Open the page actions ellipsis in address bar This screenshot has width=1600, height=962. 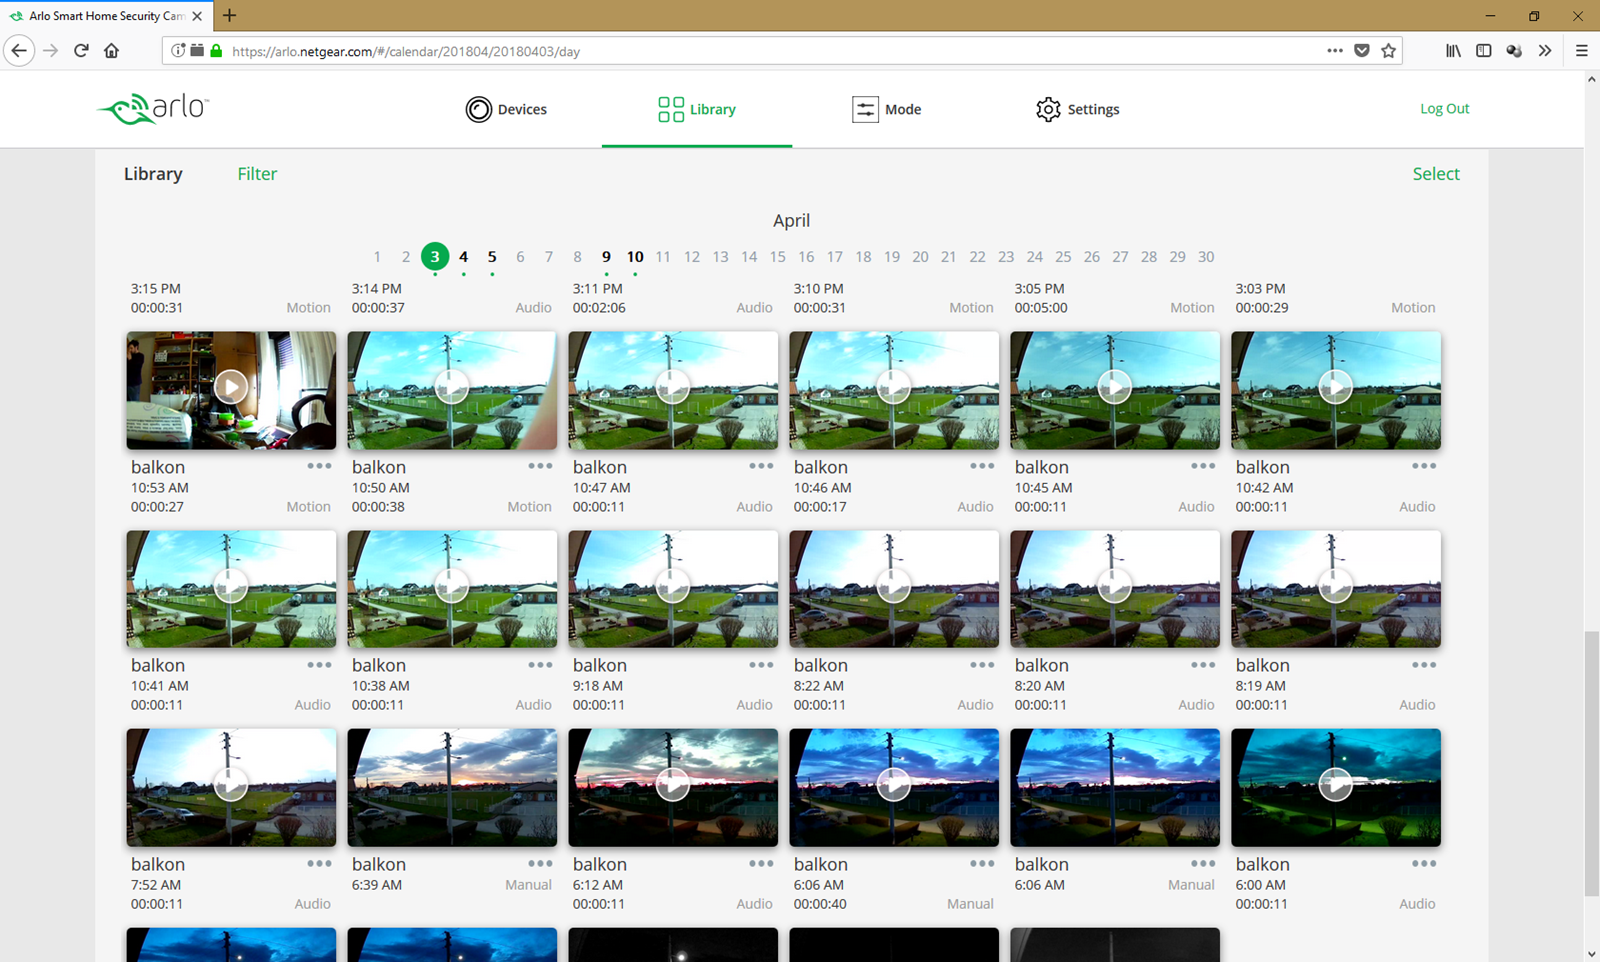pos(1335,51)
